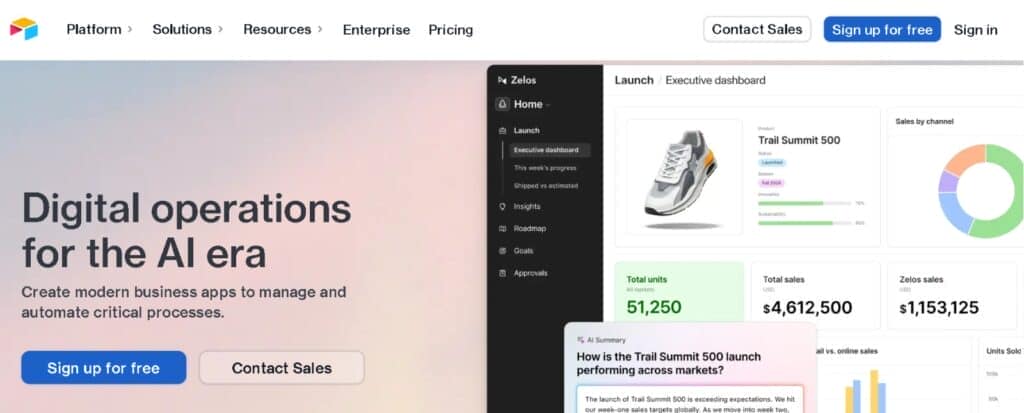Go to the Enterprise page
Image resolution: width=1024 pixels, height=413 pixels.
pyautogui.click(x=376, y=30)
